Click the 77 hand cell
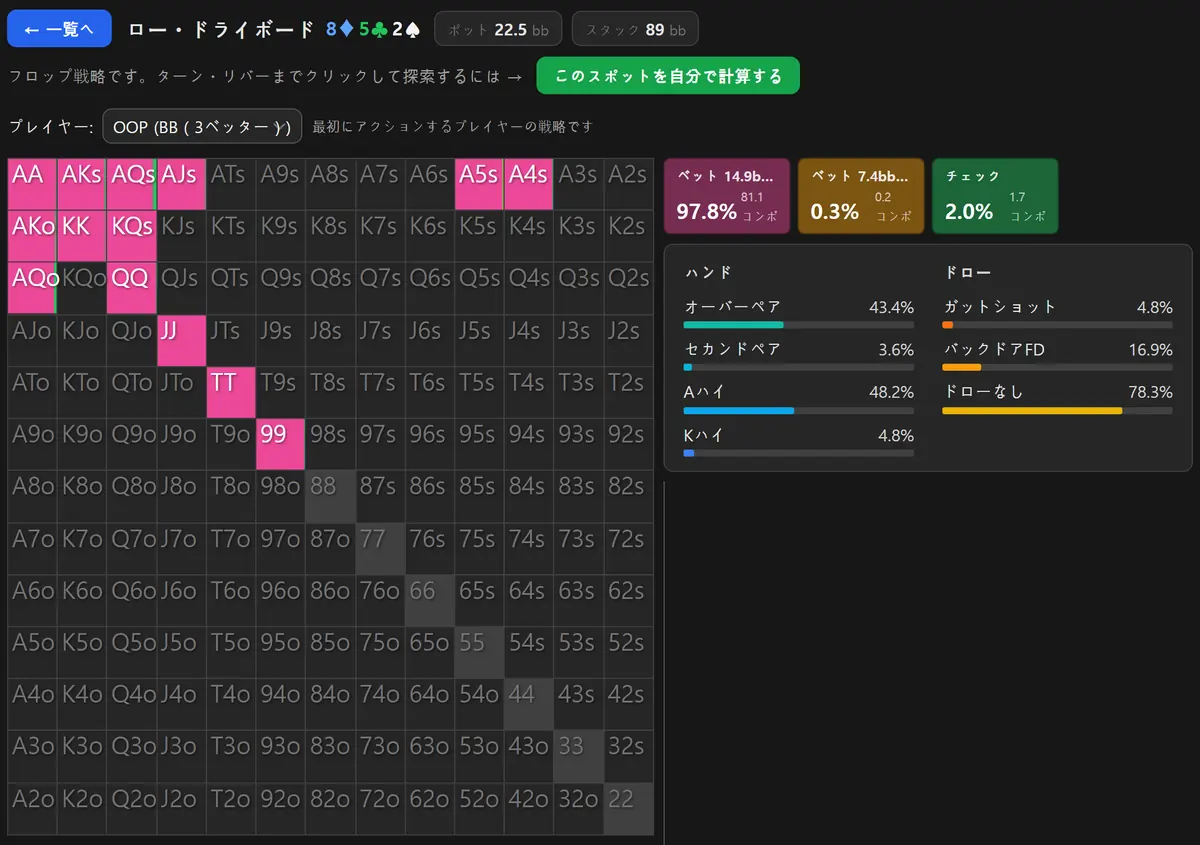Viewport: 1200px width, 845px height. click(x=380, y=548)
